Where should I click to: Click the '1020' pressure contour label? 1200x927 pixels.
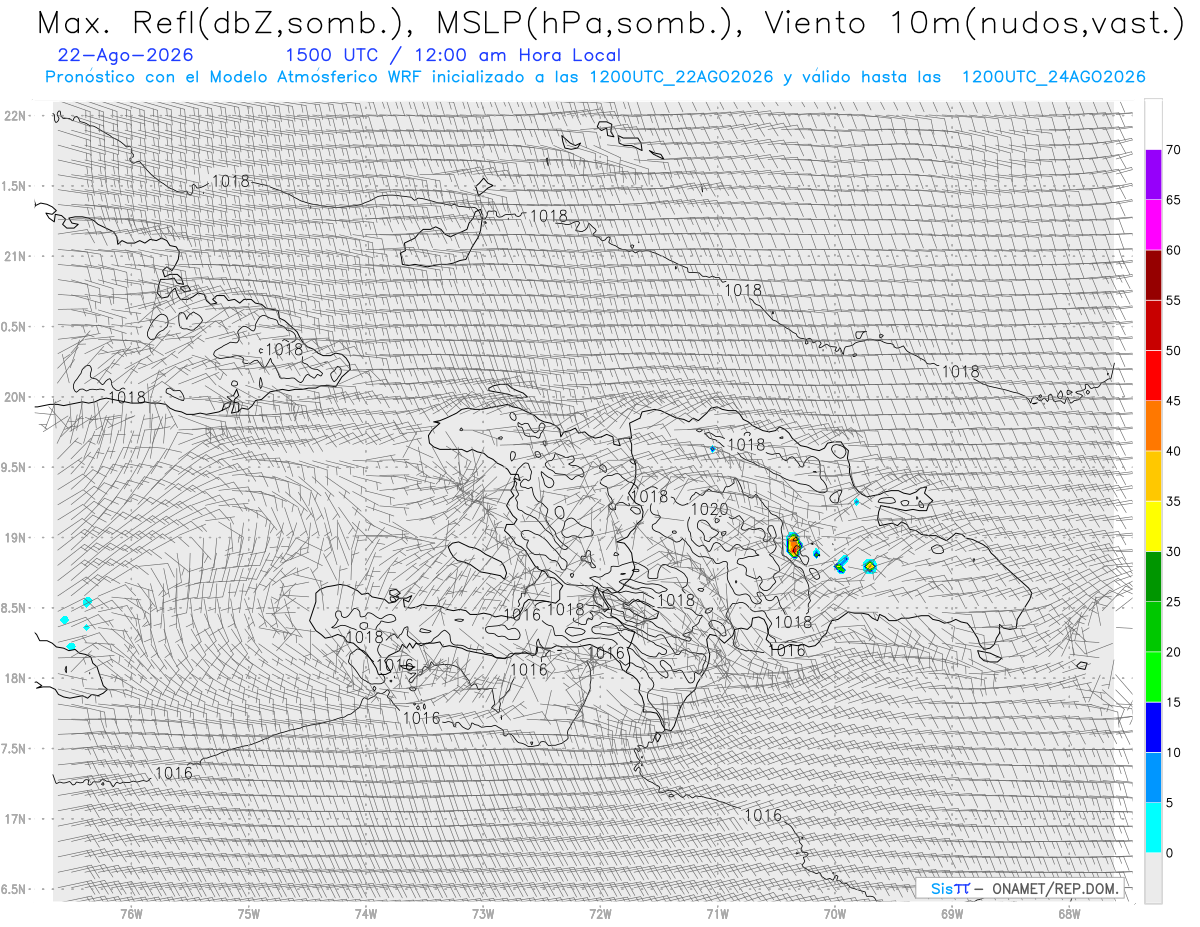[x=709, y=509]
